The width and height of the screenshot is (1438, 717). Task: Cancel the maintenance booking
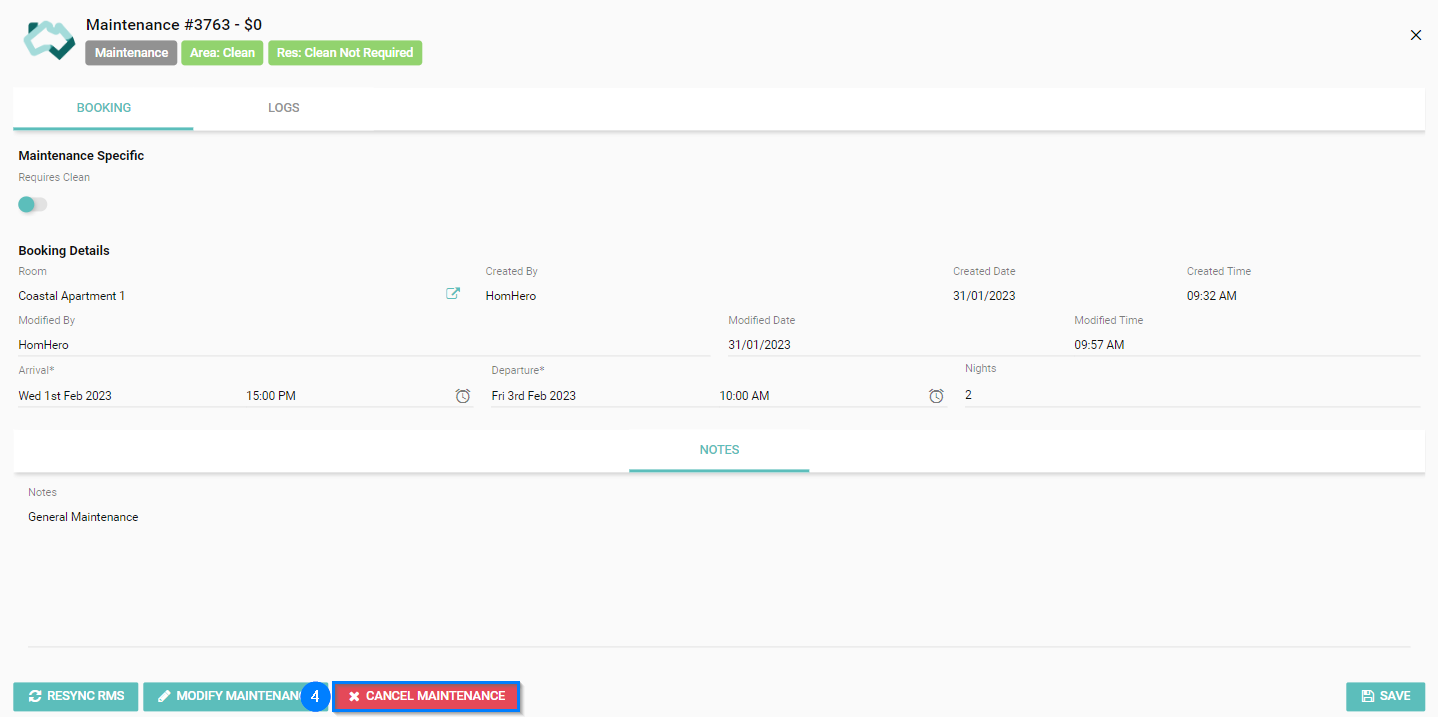coord(426,697)
